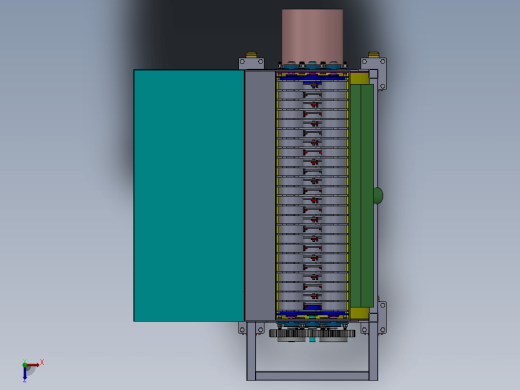520x390 pixels.
Task: Select the gear set below the roller assembly
Action: click(x=312, y=334)
